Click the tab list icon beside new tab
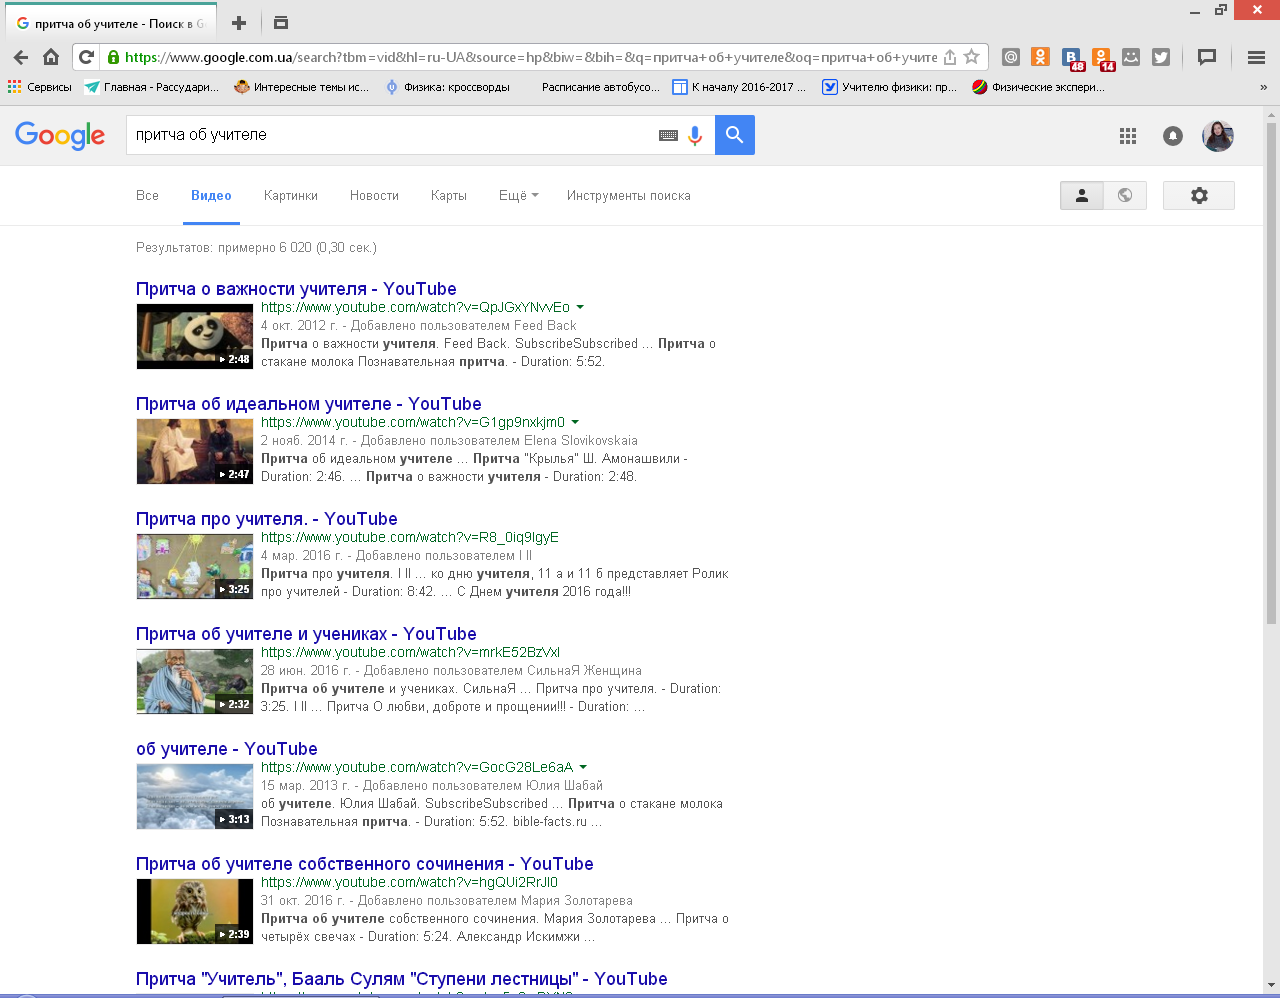 281,23
